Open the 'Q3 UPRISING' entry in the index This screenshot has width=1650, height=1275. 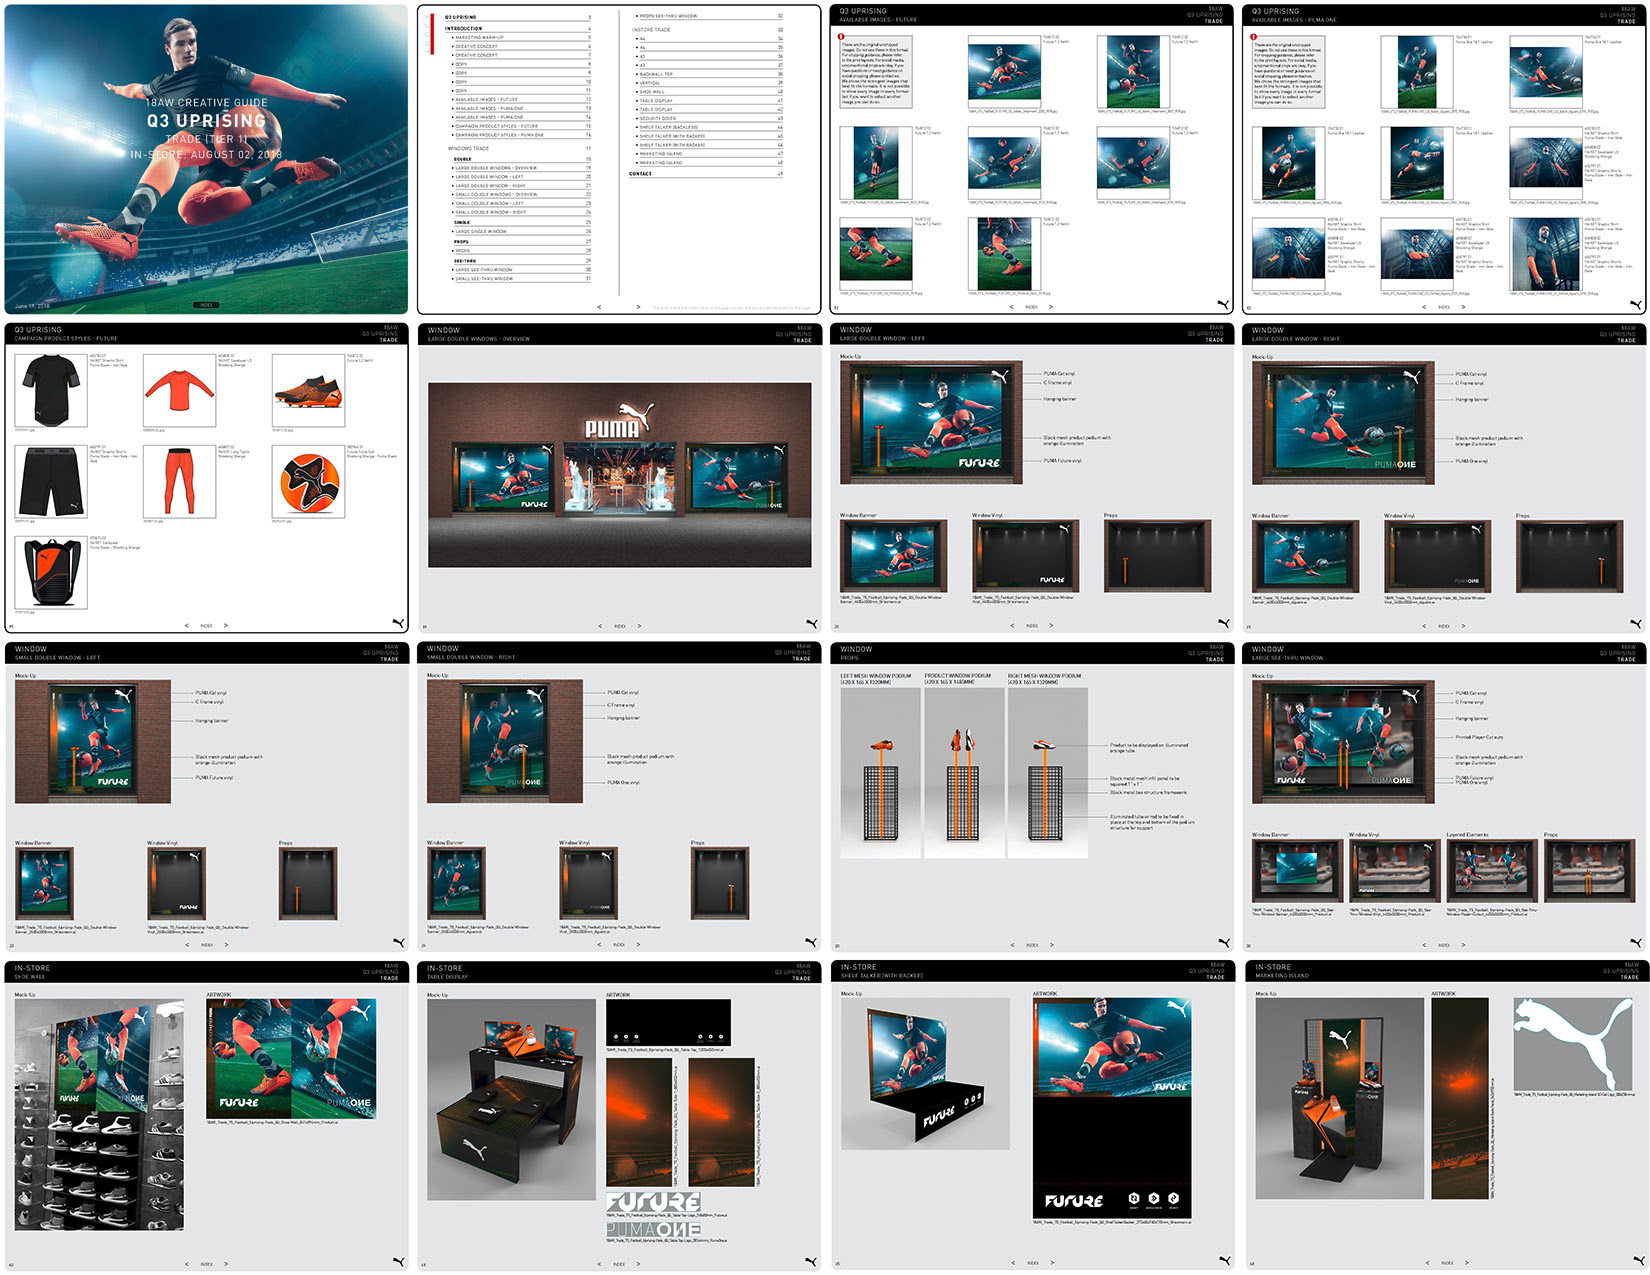pos(517,17)
